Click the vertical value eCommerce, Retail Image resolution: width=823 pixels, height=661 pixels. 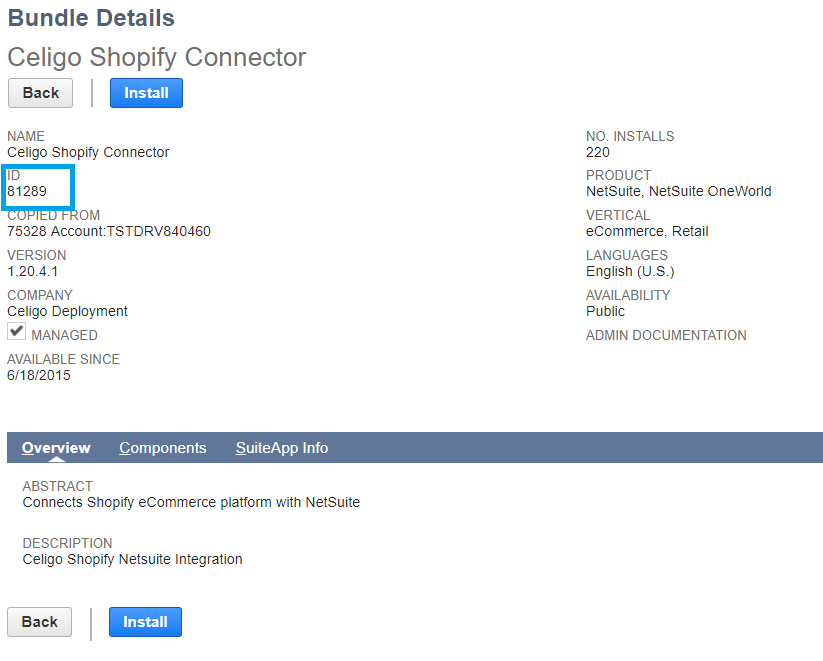pyautogui.click(x=647, y=232)
